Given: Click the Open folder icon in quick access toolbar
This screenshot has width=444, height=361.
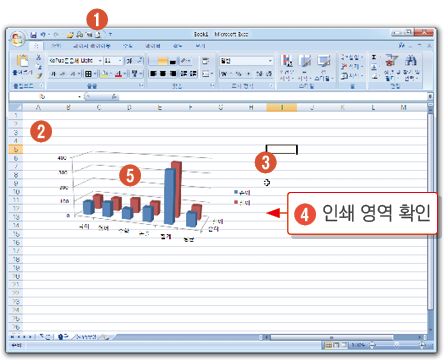Looking at the screenshot, I should click(70, 34).
